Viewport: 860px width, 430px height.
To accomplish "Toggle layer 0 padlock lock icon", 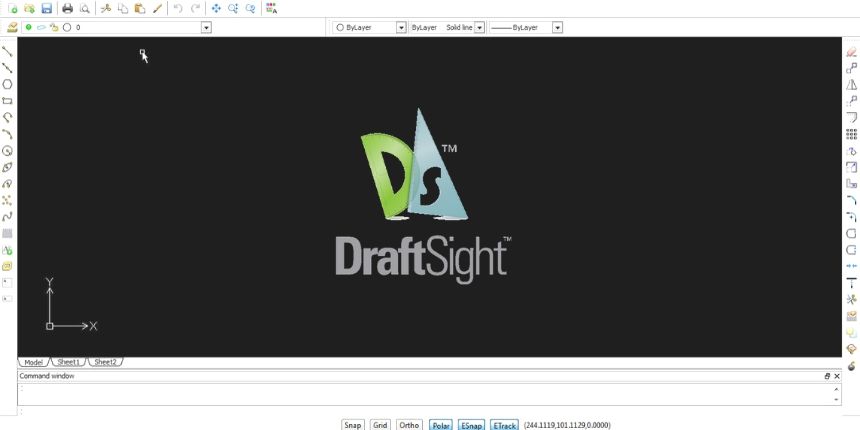I will [x=54, y=27].
